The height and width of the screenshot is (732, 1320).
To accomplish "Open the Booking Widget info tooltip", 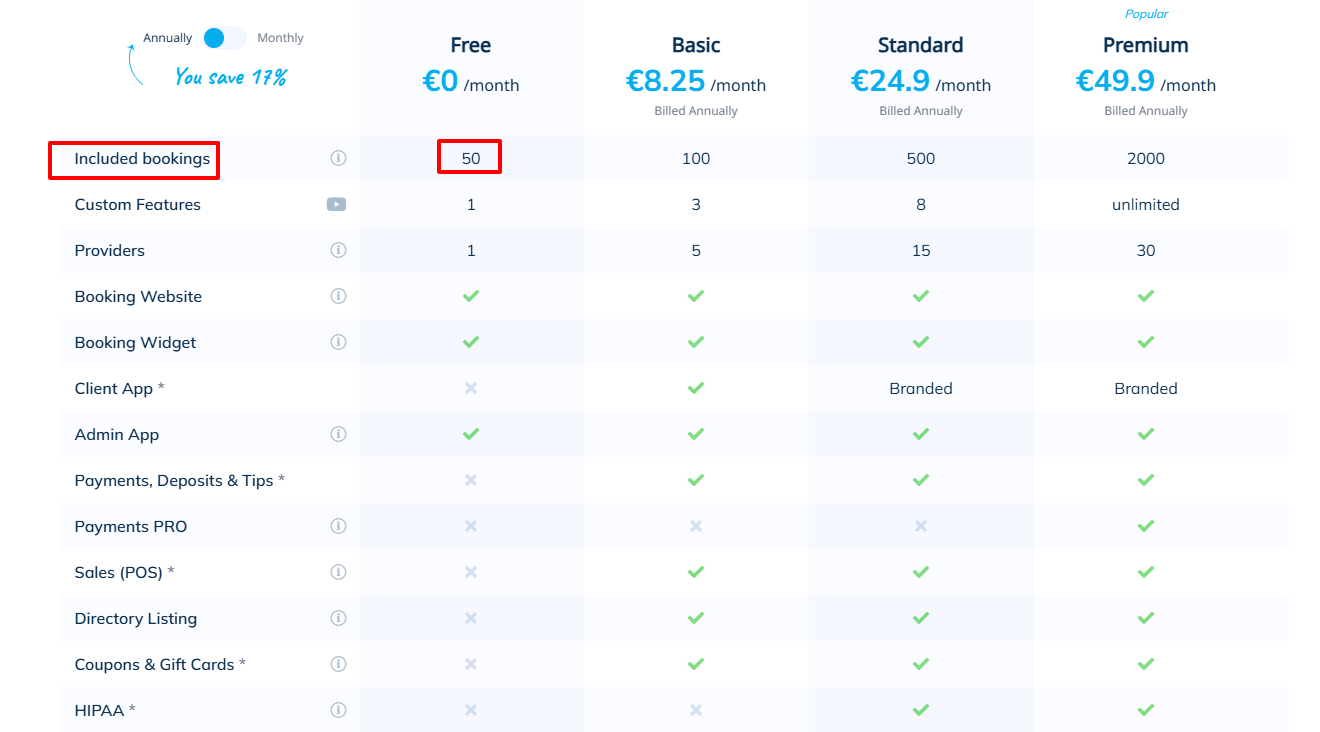I will (338, 341).
